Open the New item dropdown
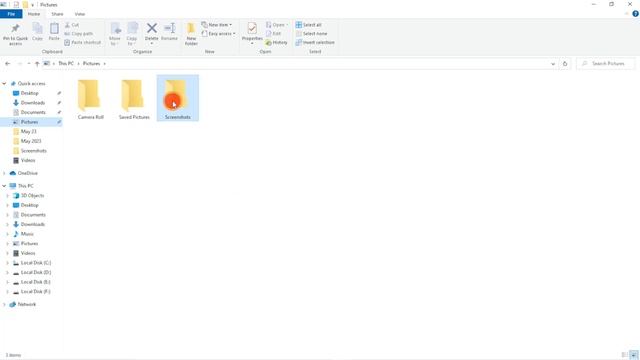Screen dimensions: 640x360 (x=217, y=25)
